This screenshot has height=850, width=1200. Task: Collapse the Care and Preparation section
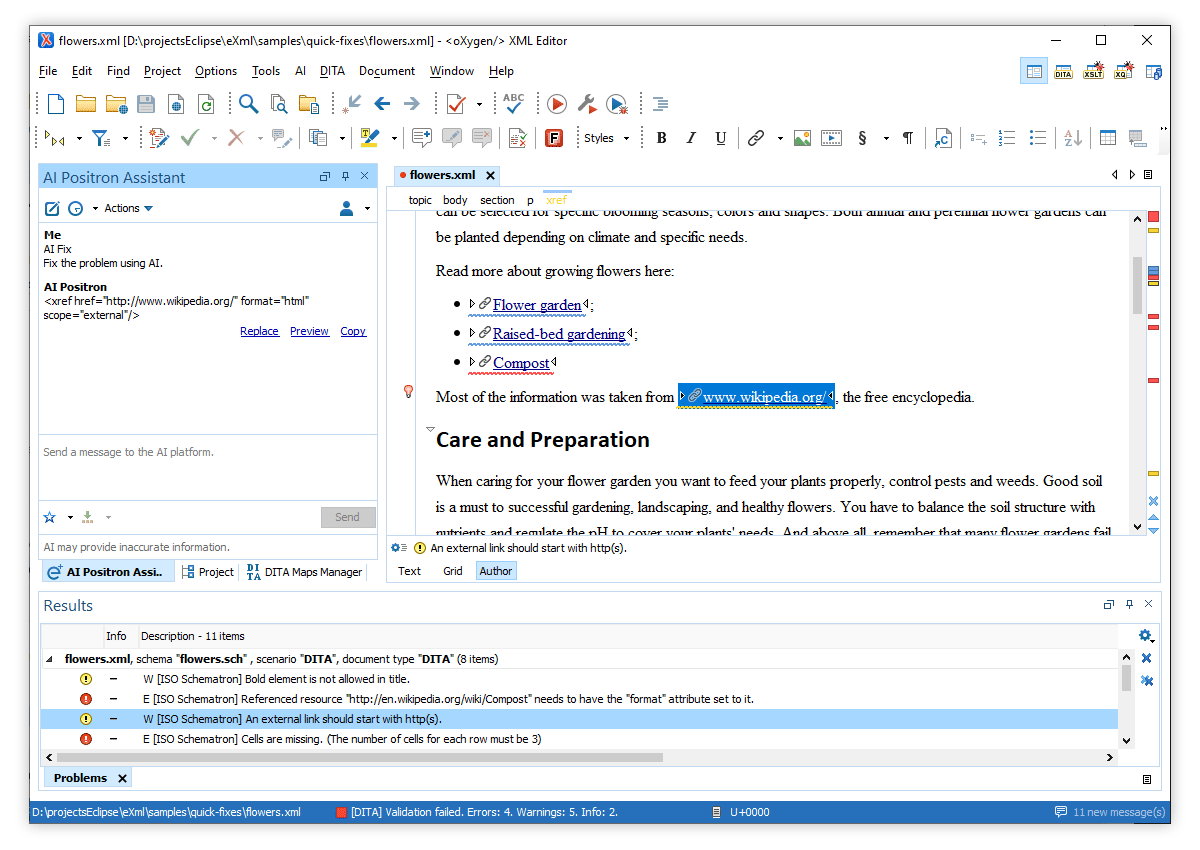(430, 430)
